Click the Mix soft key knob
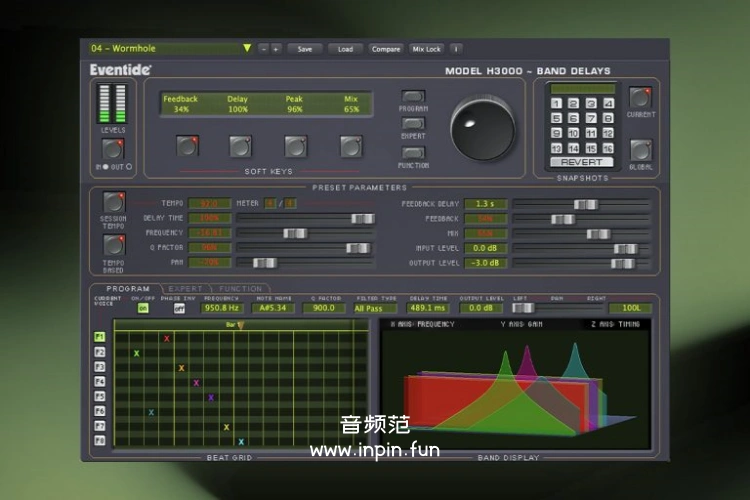The height and width of the screenshot is (500, 750). pos(351,146)
